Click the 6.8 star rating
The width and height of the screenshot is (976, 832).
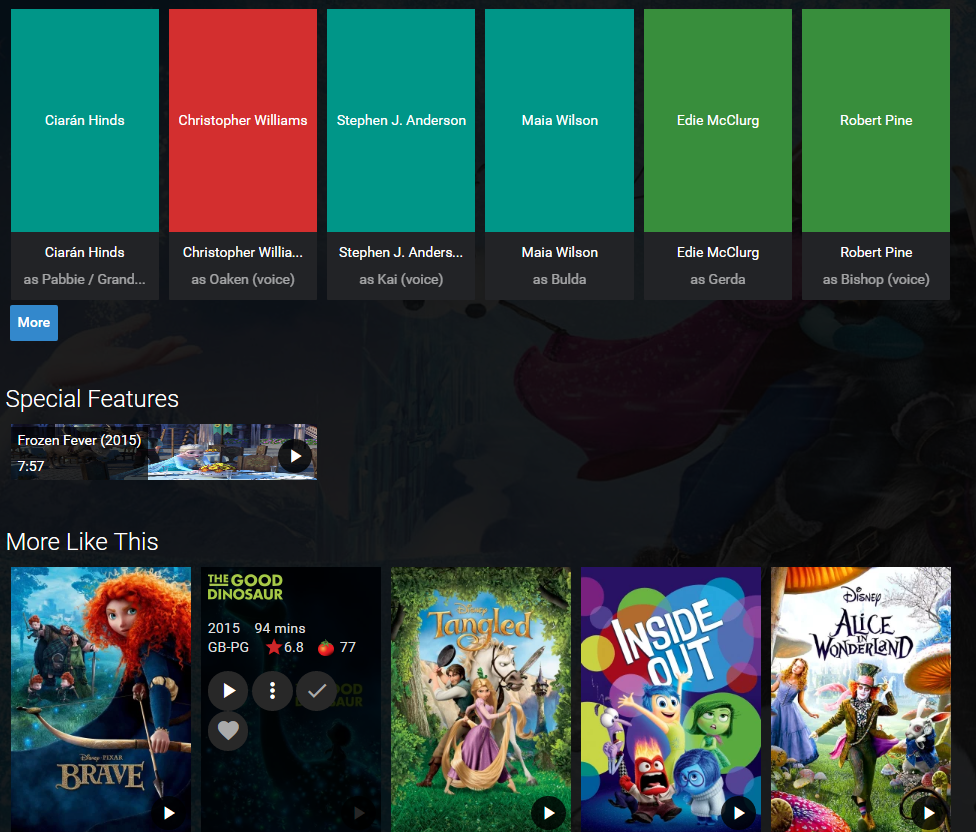click(x=285, y=647)
